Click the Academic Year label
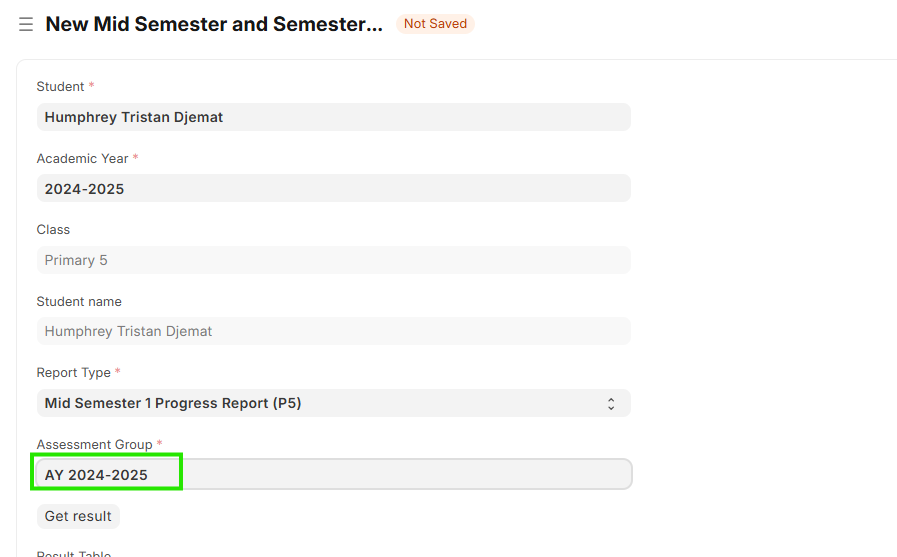This screenshot has width=897, height=557. [82, 158]
